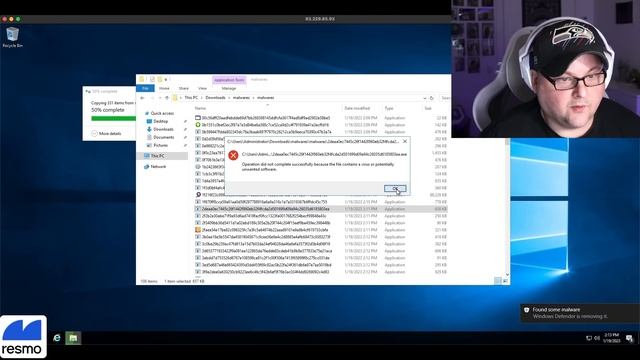Open the Manage tab under Application Tools
Viewport: 640px width, 360px height.
tap(229, 89)
